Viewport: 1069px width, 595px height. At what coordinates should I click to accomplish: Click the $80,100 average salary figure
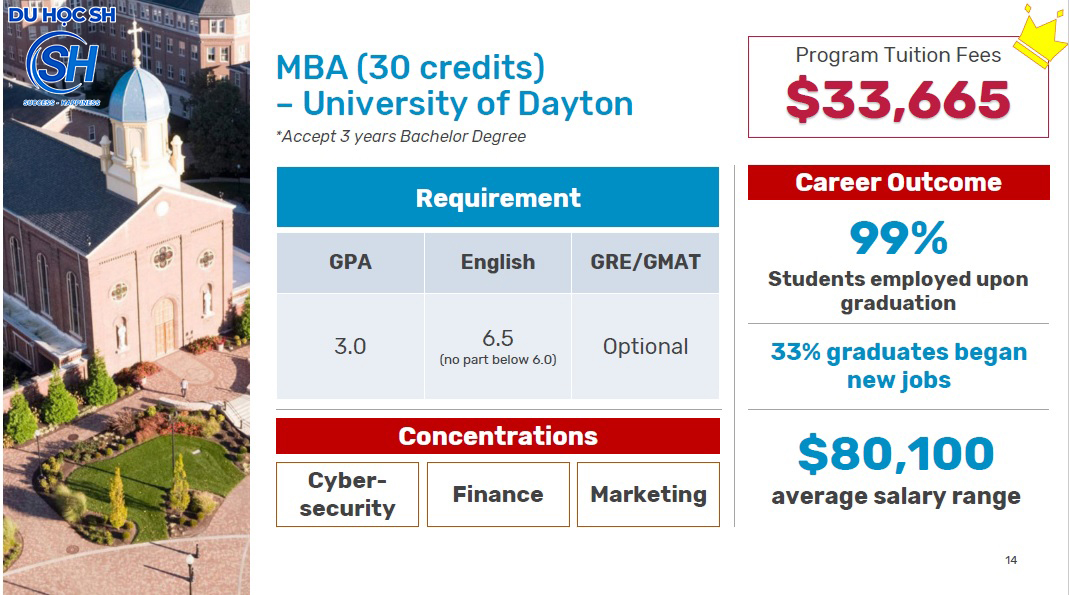tap(896, 454)
